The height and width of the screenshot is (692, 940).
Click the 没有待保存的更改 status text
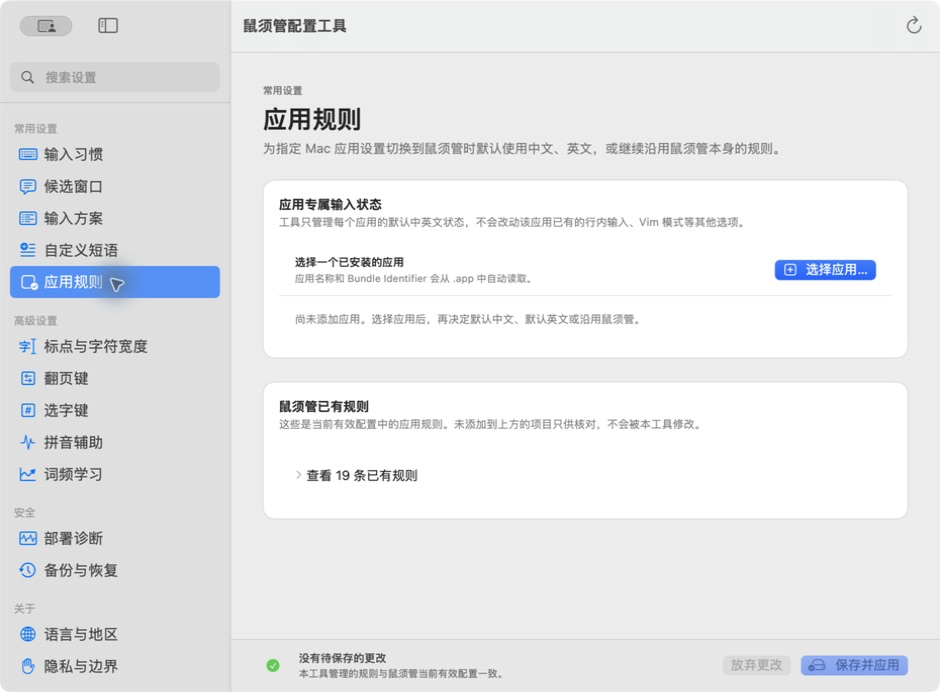click(x=342, y=658)
